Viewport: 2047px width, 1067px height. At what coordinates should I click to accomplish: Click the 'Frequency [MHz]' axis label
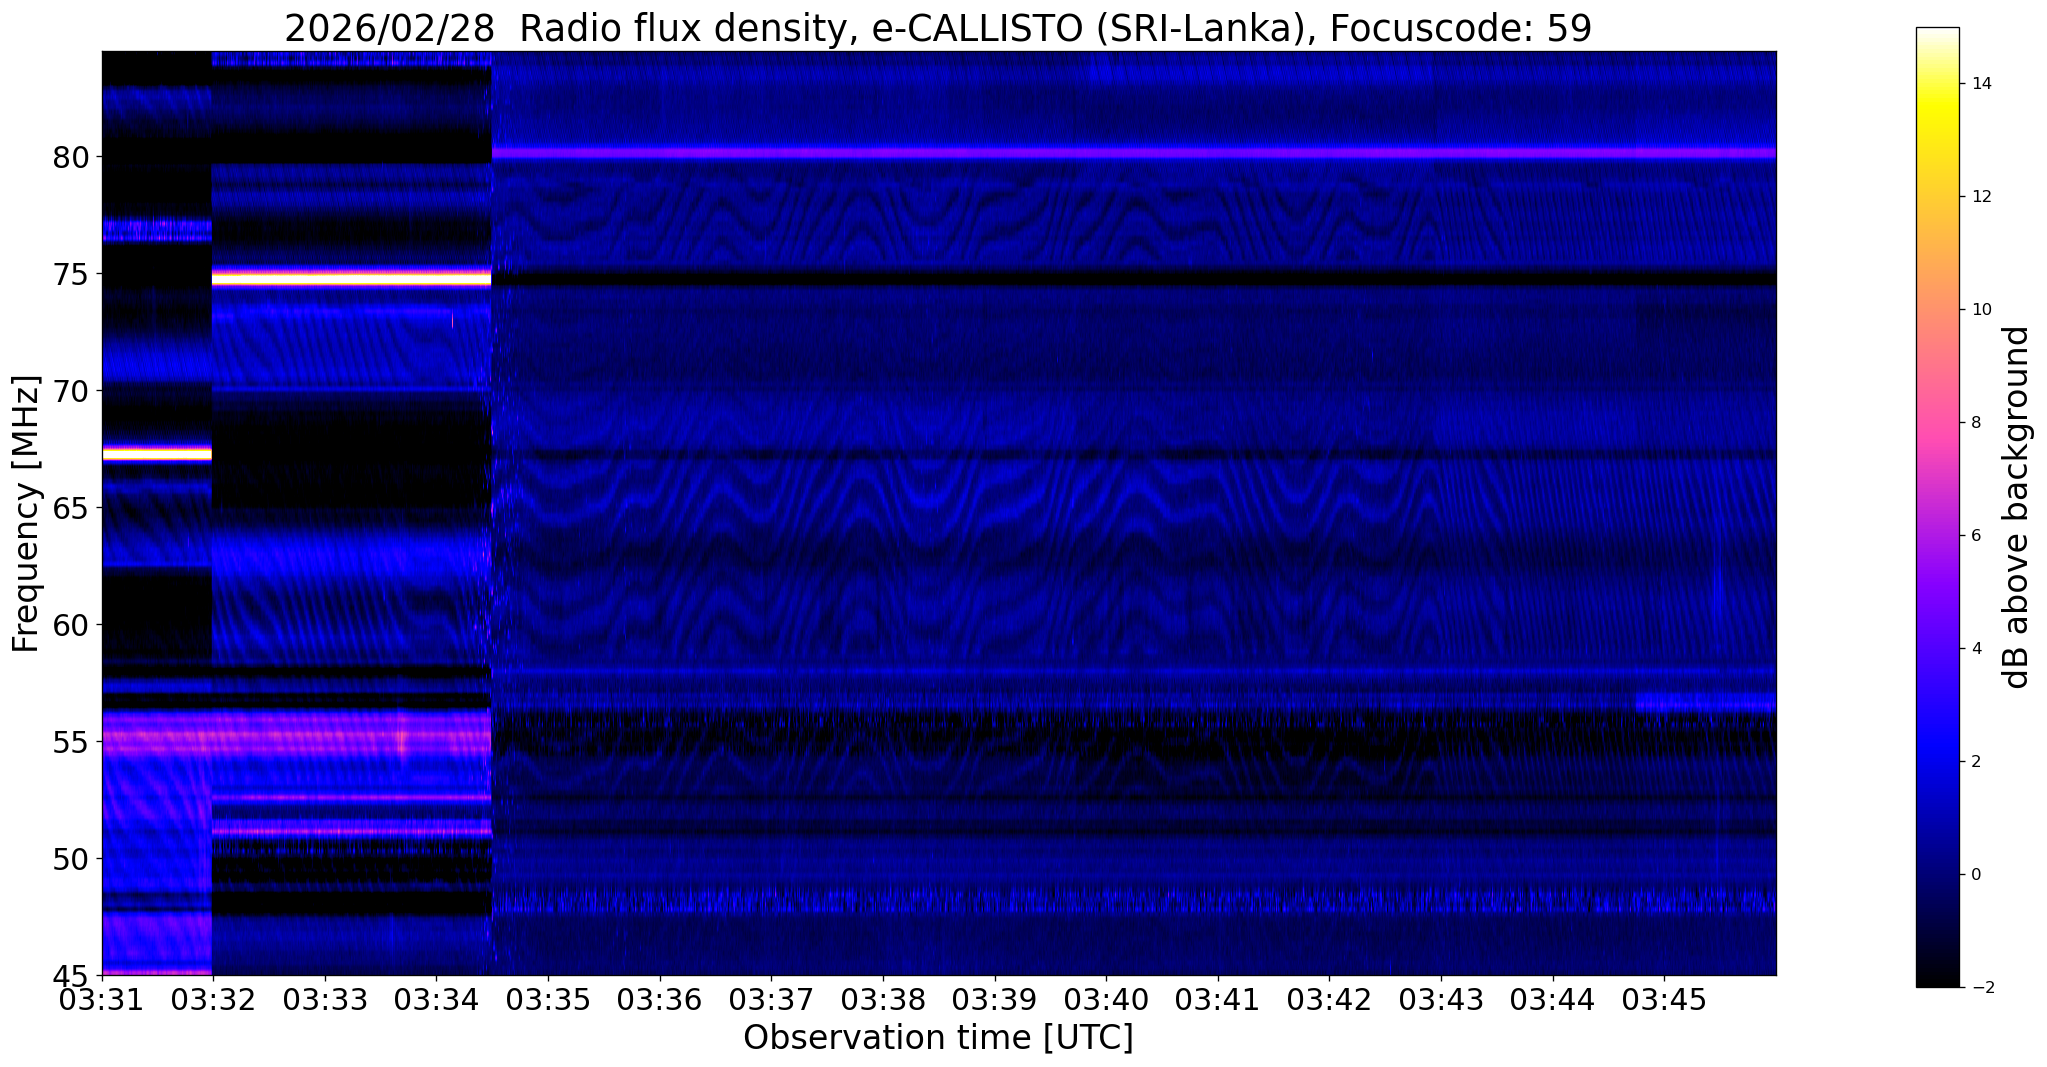[x=26, y=513]
